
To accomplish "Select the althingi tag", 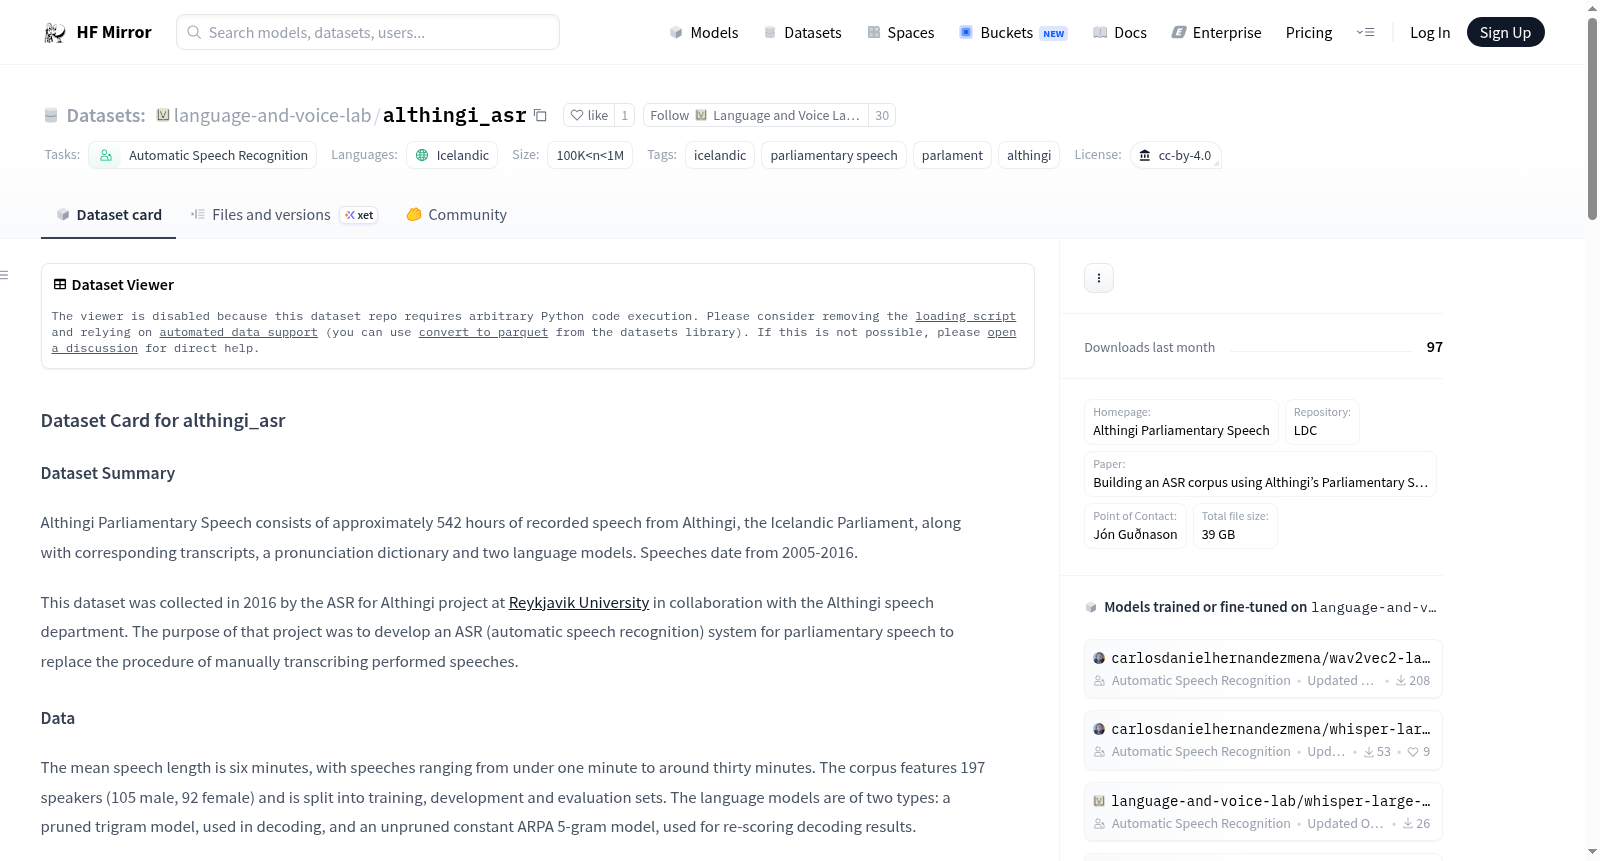I will (x=1029, y=155).
